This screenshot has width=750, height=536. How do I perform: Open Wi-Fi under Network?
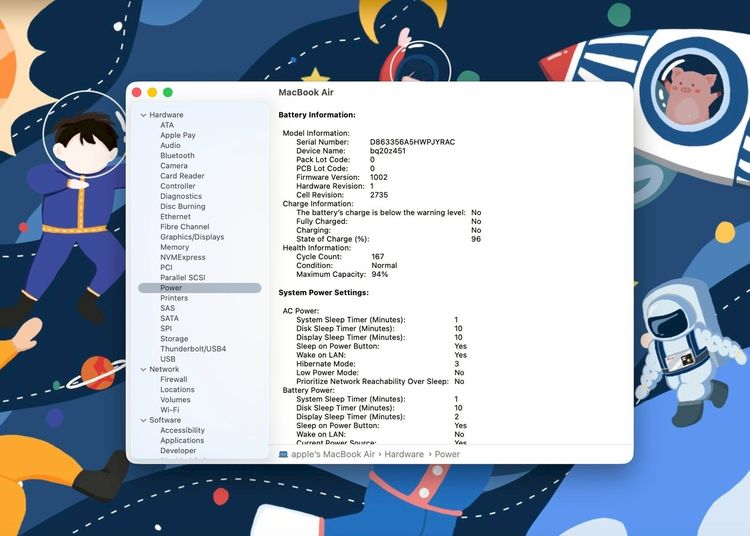pyautogui.click(x=170, y=410)
